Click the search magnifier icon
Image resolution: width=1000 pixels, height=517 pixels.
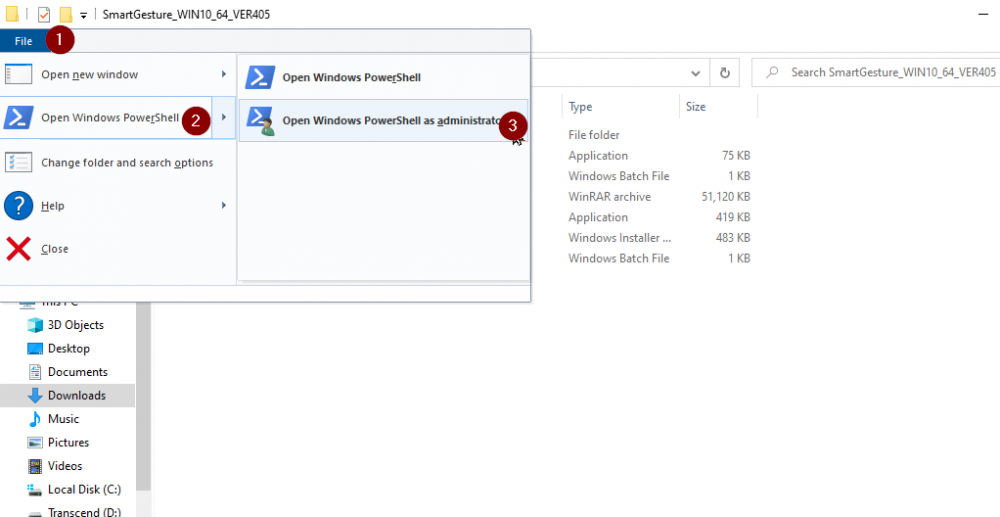[x=772, y=73]
